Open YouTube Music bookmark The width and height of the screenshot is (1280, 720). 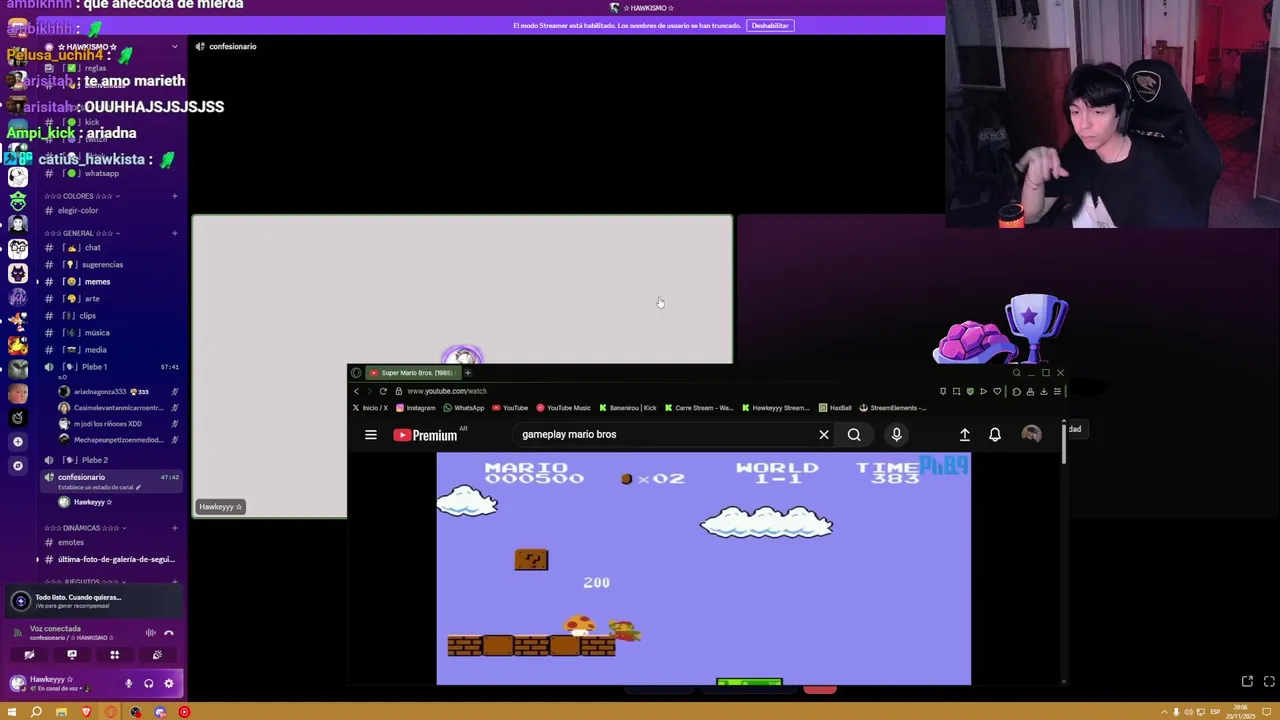[564, 408]
